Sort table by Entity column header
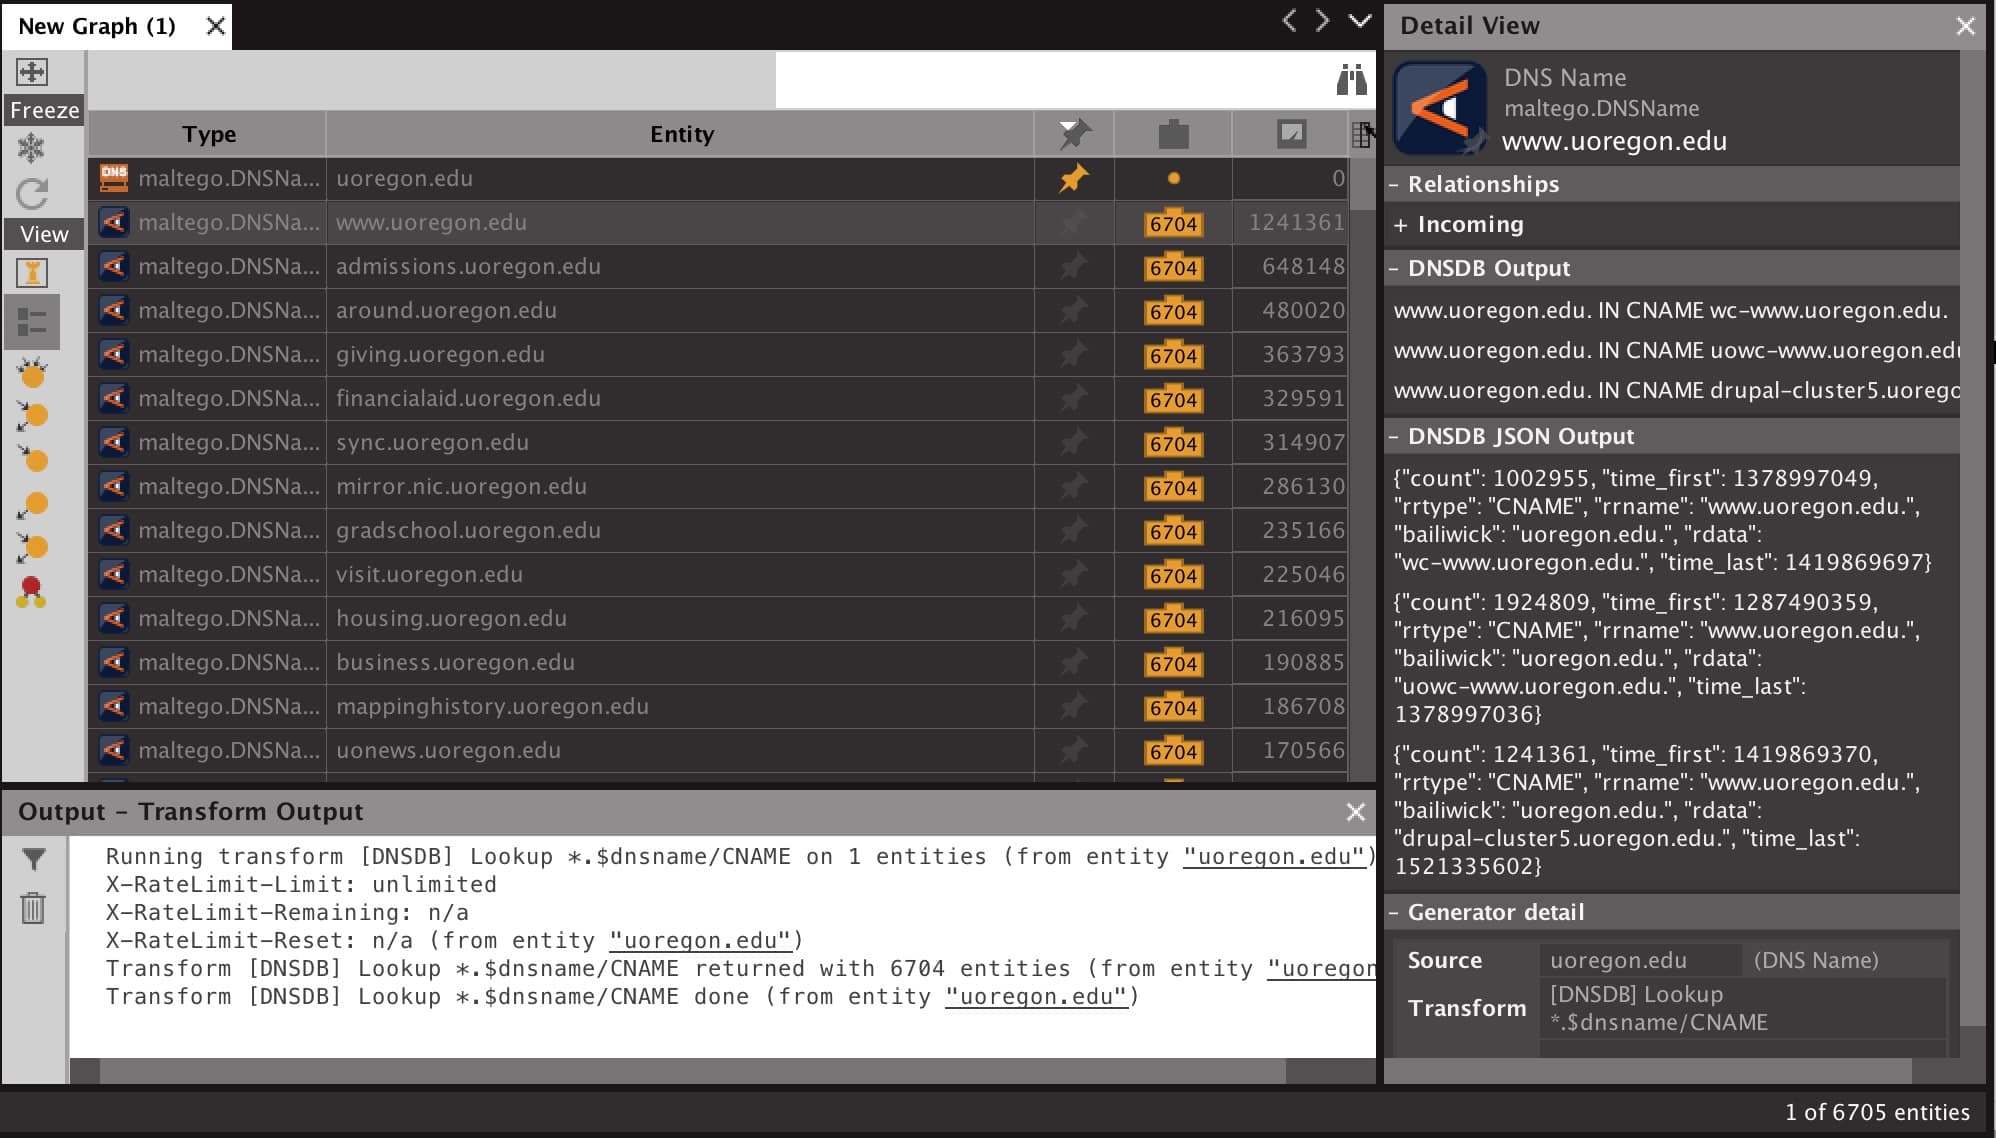 (x=681, y=134)
